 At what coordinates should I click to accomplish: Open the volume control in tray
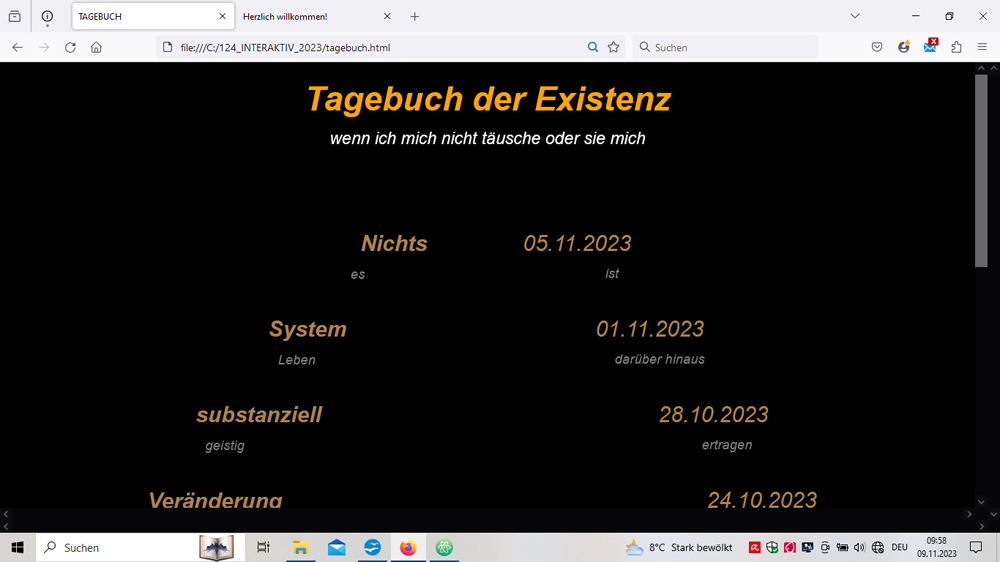[859, 547]
